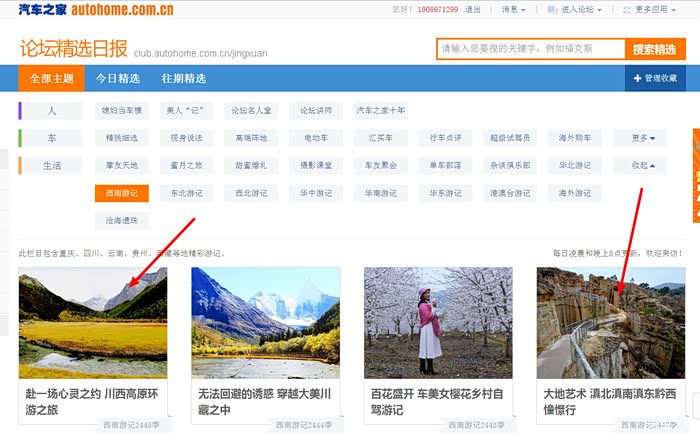Open the golden meadow mountain thumbnail

click(x=93, y=323)
